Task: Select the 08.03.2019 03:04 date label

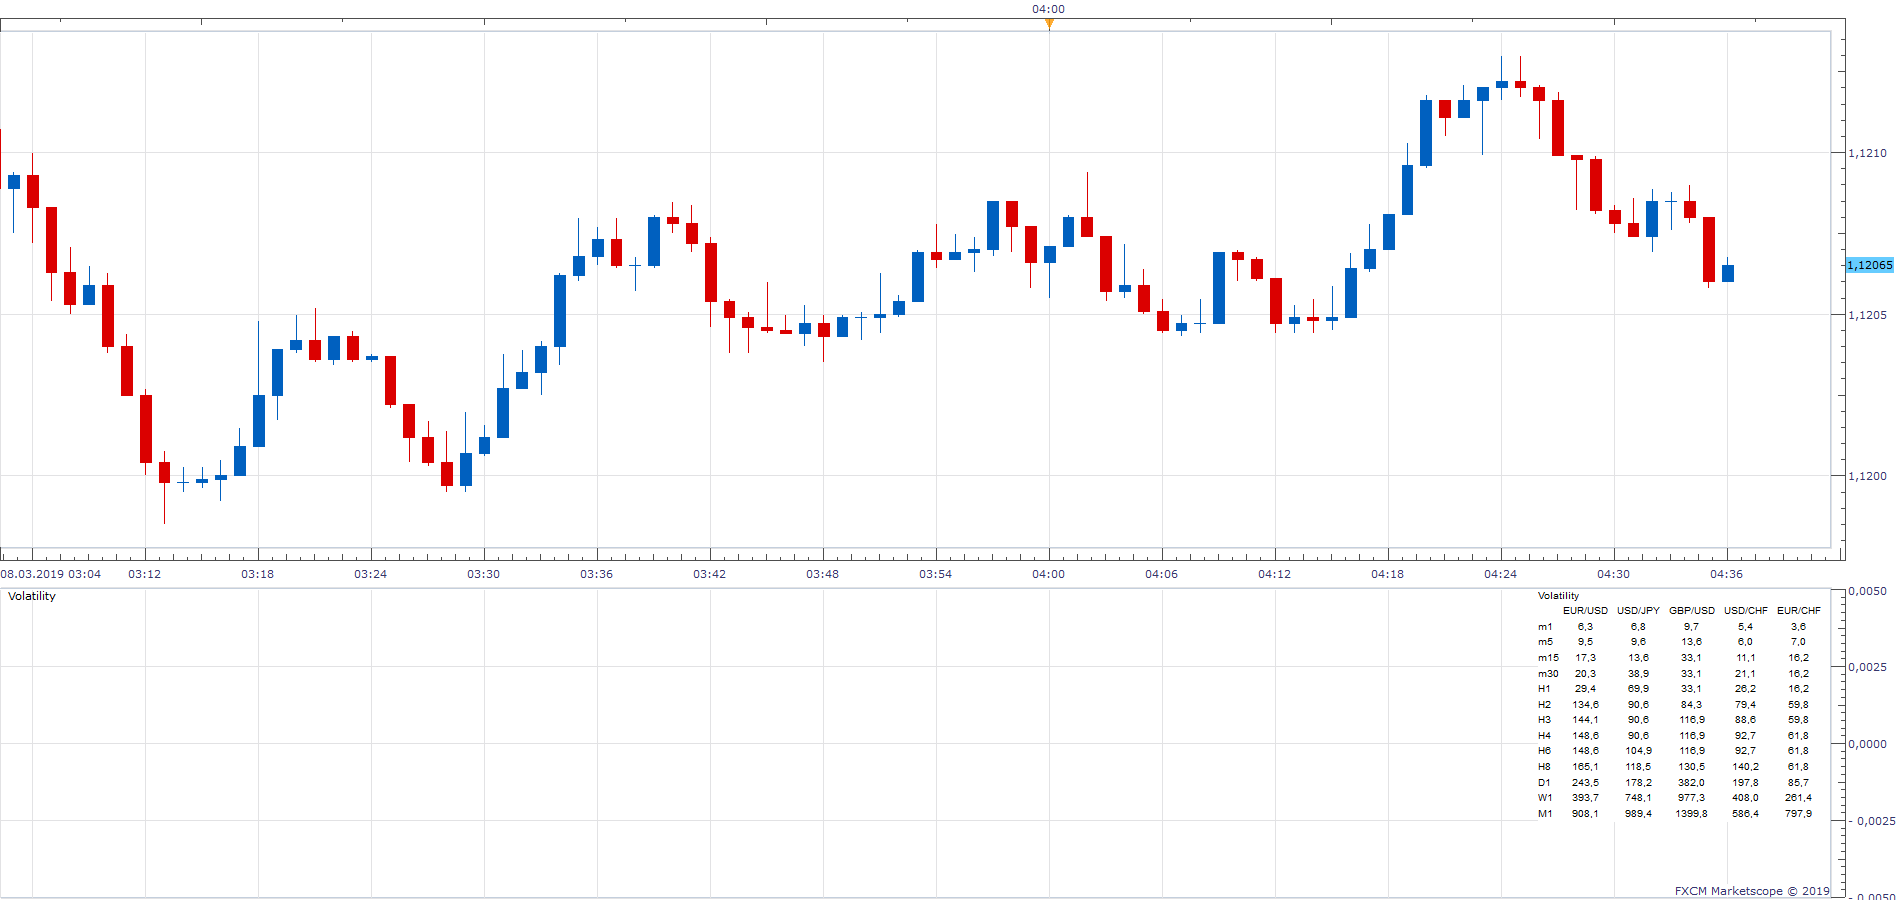Action: click(x=51, y=574)
